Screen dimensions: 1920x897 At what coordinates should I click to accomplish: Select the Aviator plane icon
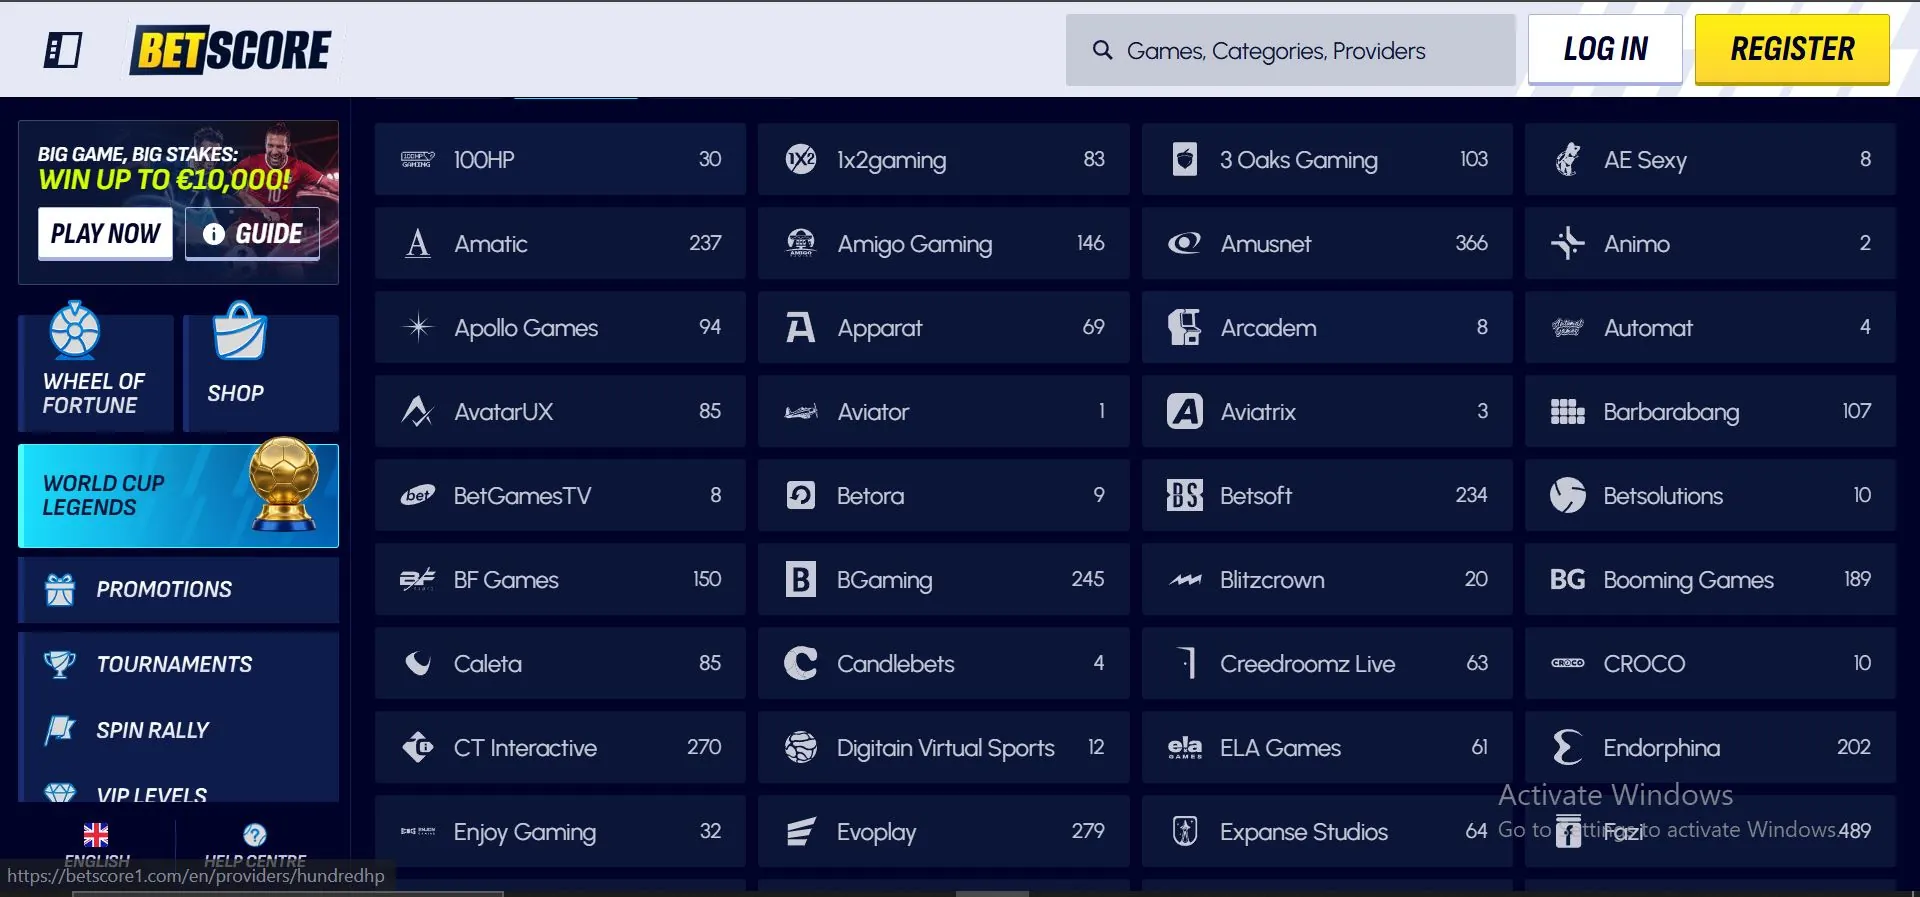801,412
